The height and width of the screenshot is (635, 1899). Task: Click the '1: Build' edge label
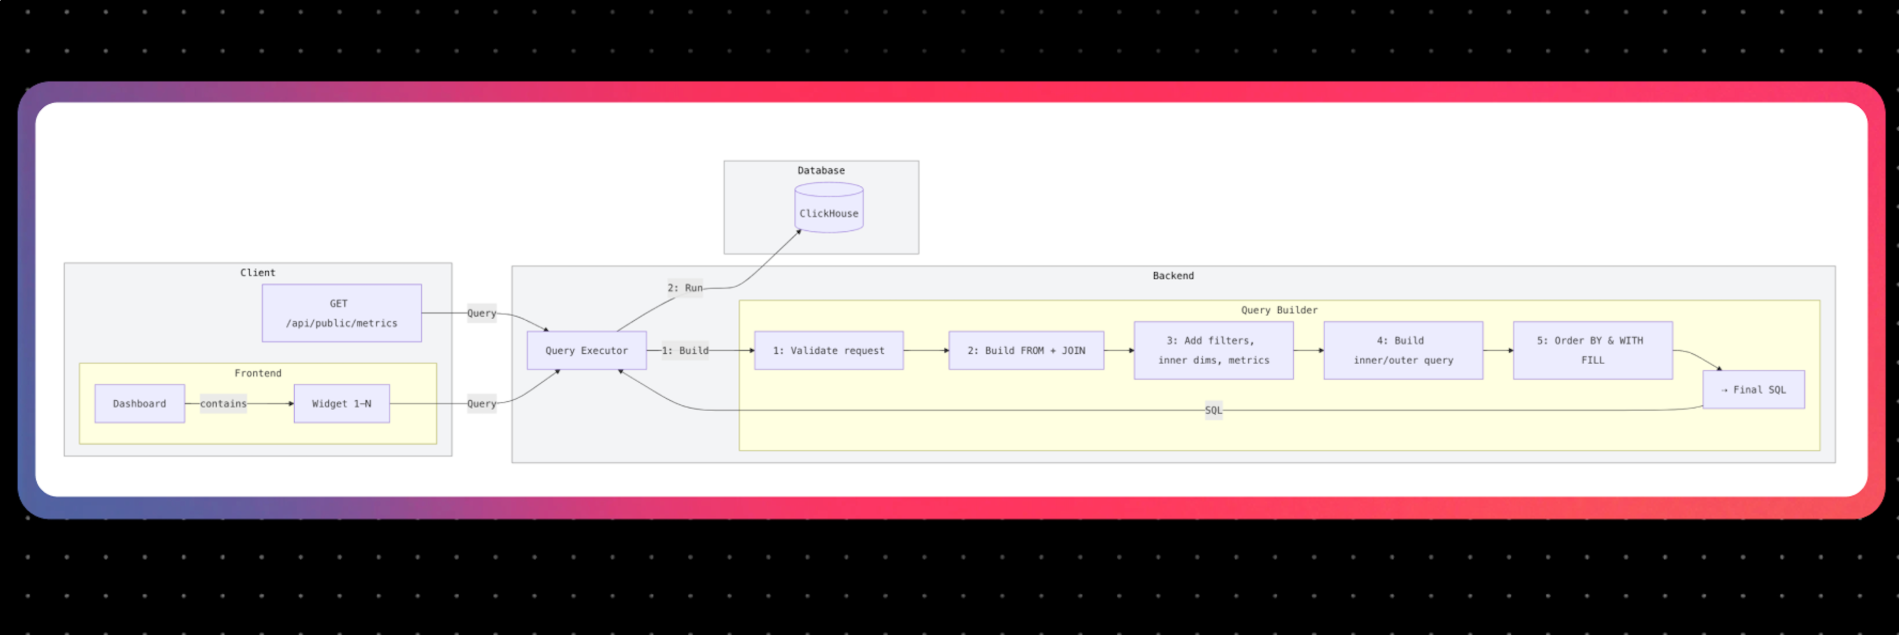click(685, 351)
